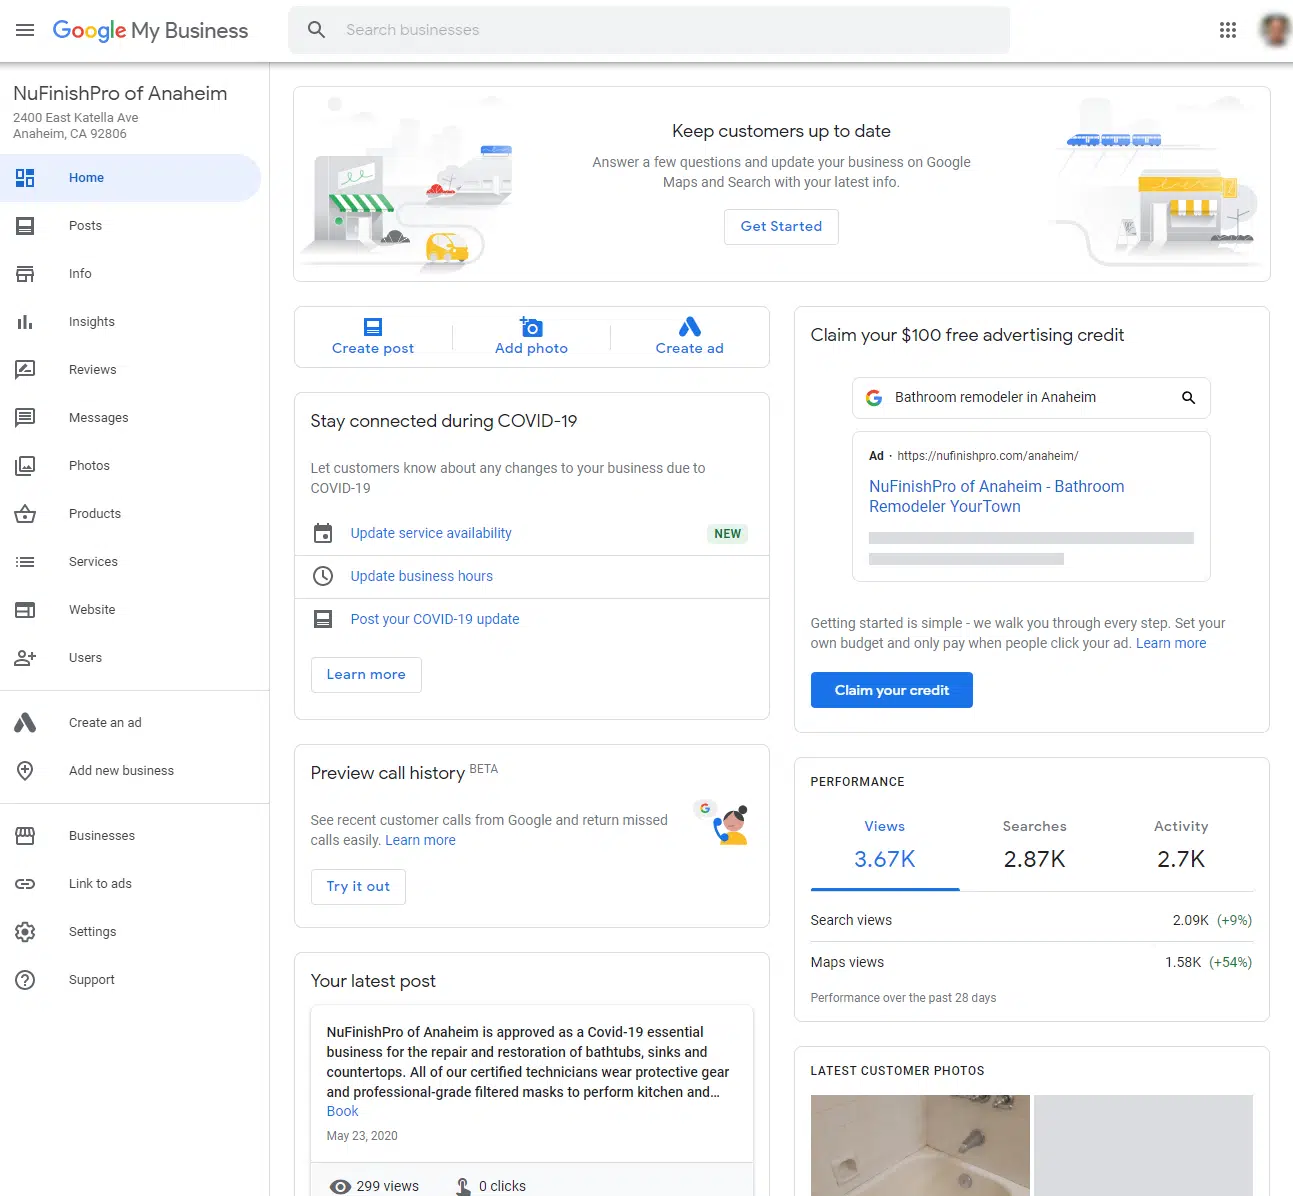The height and width of the screenshot is (1196, 1293).
Task: Go to Posts in the sidebar
Action: pos(130,226)
